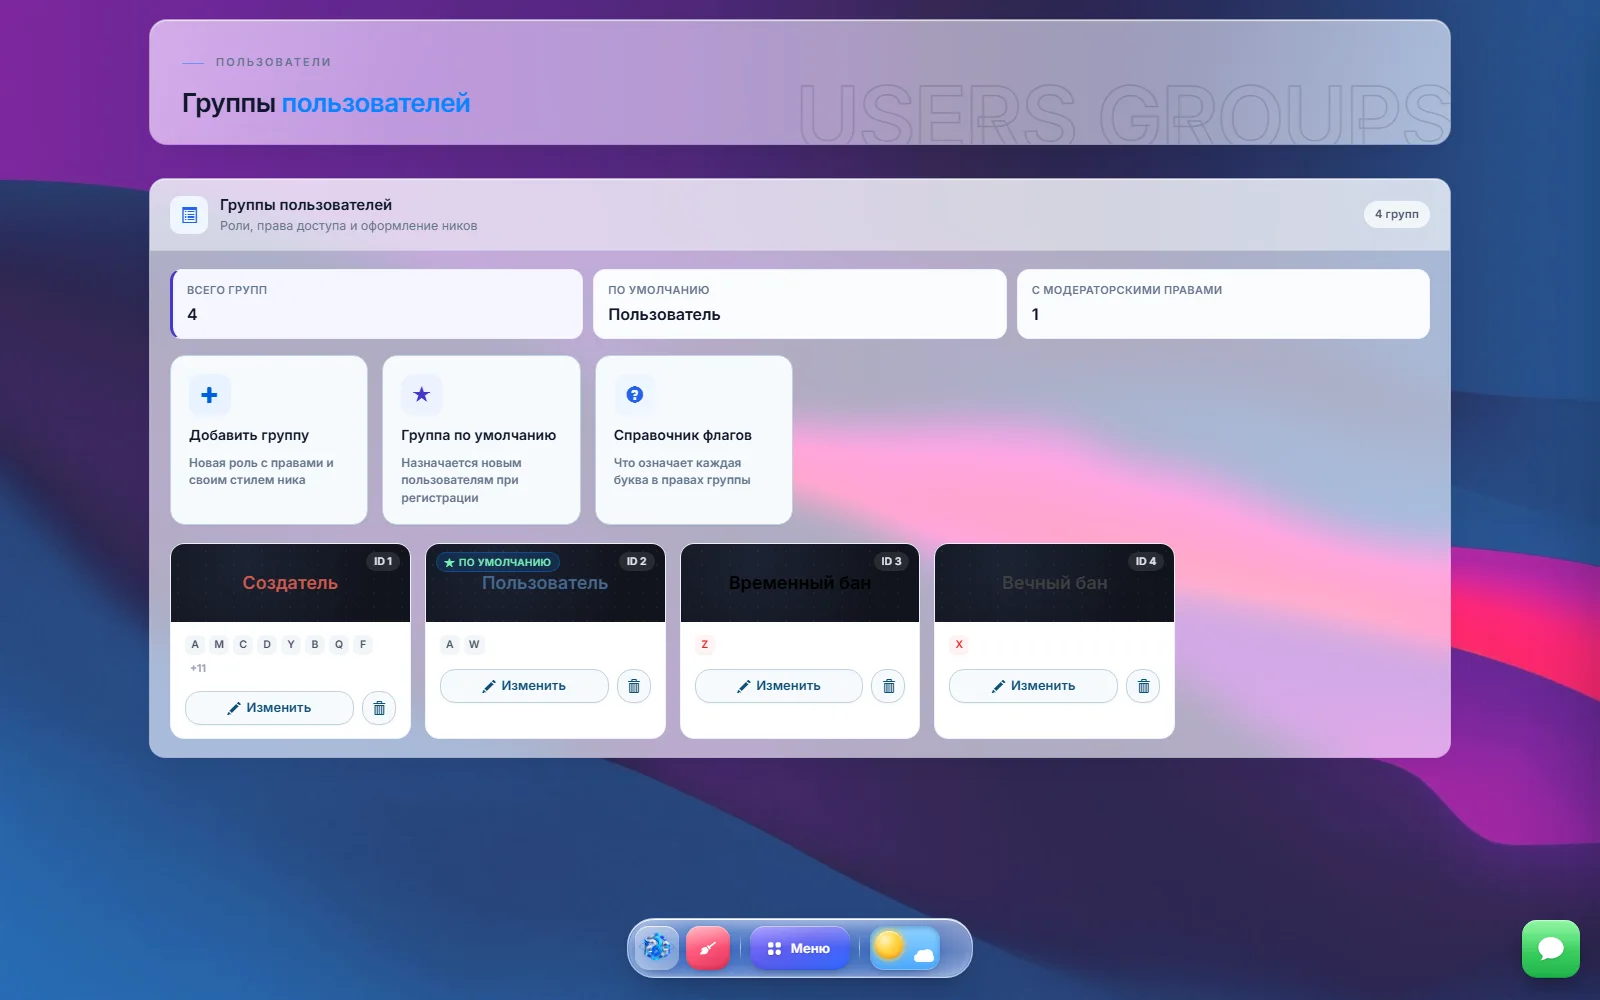Click the С МОДЕРАТОРСКИМИ ПРАВАМИ stat tile
Viewport: 1600px width, 1000px height.
coord(1223,304)
